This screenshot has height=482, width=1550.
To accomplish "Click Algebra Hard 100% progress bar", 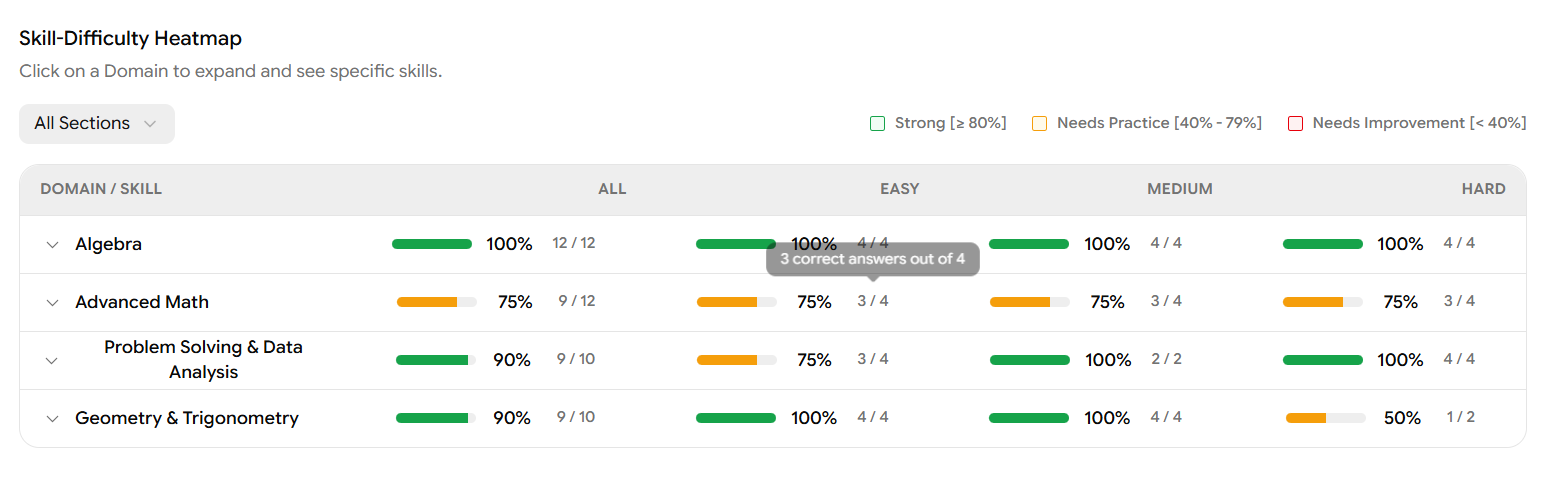I will [x=1322, y=244].
